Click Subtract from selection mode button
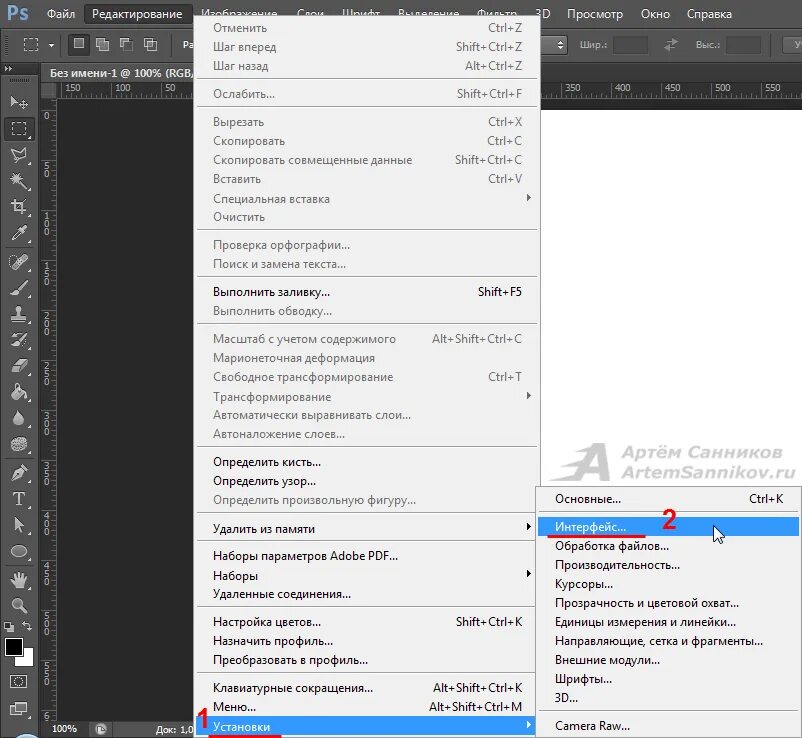 [126, 44]
